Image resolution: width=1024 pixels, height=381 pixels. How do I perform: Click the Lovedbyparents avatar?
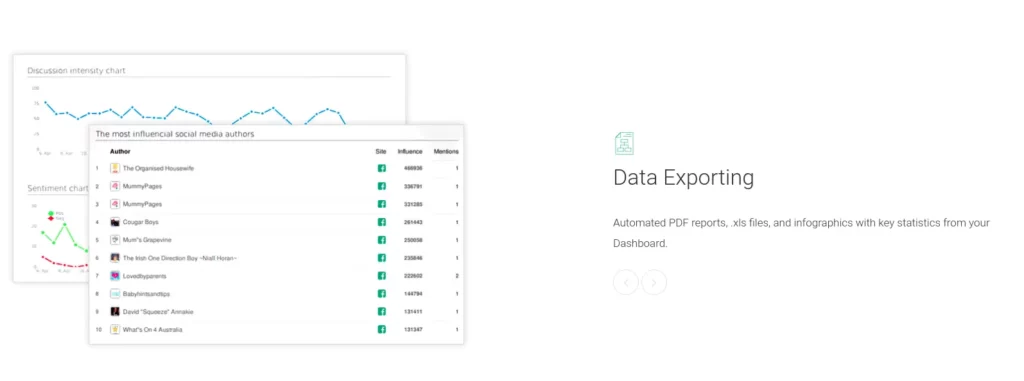coord(115,276)
